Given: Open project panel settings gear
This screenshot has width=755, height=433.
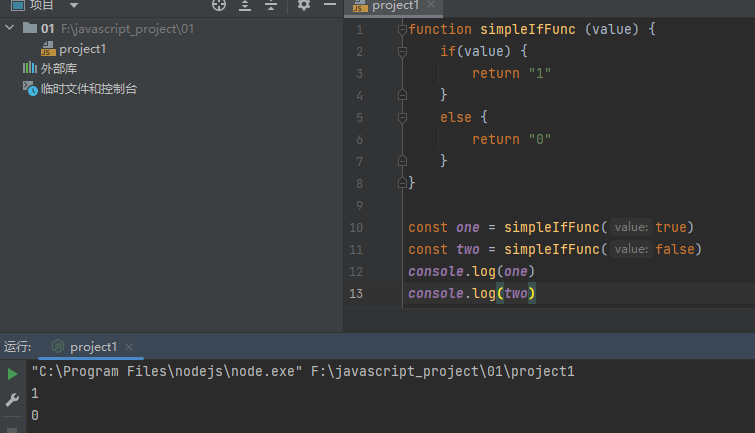Looking at the screenshot, I should [304, 5].
